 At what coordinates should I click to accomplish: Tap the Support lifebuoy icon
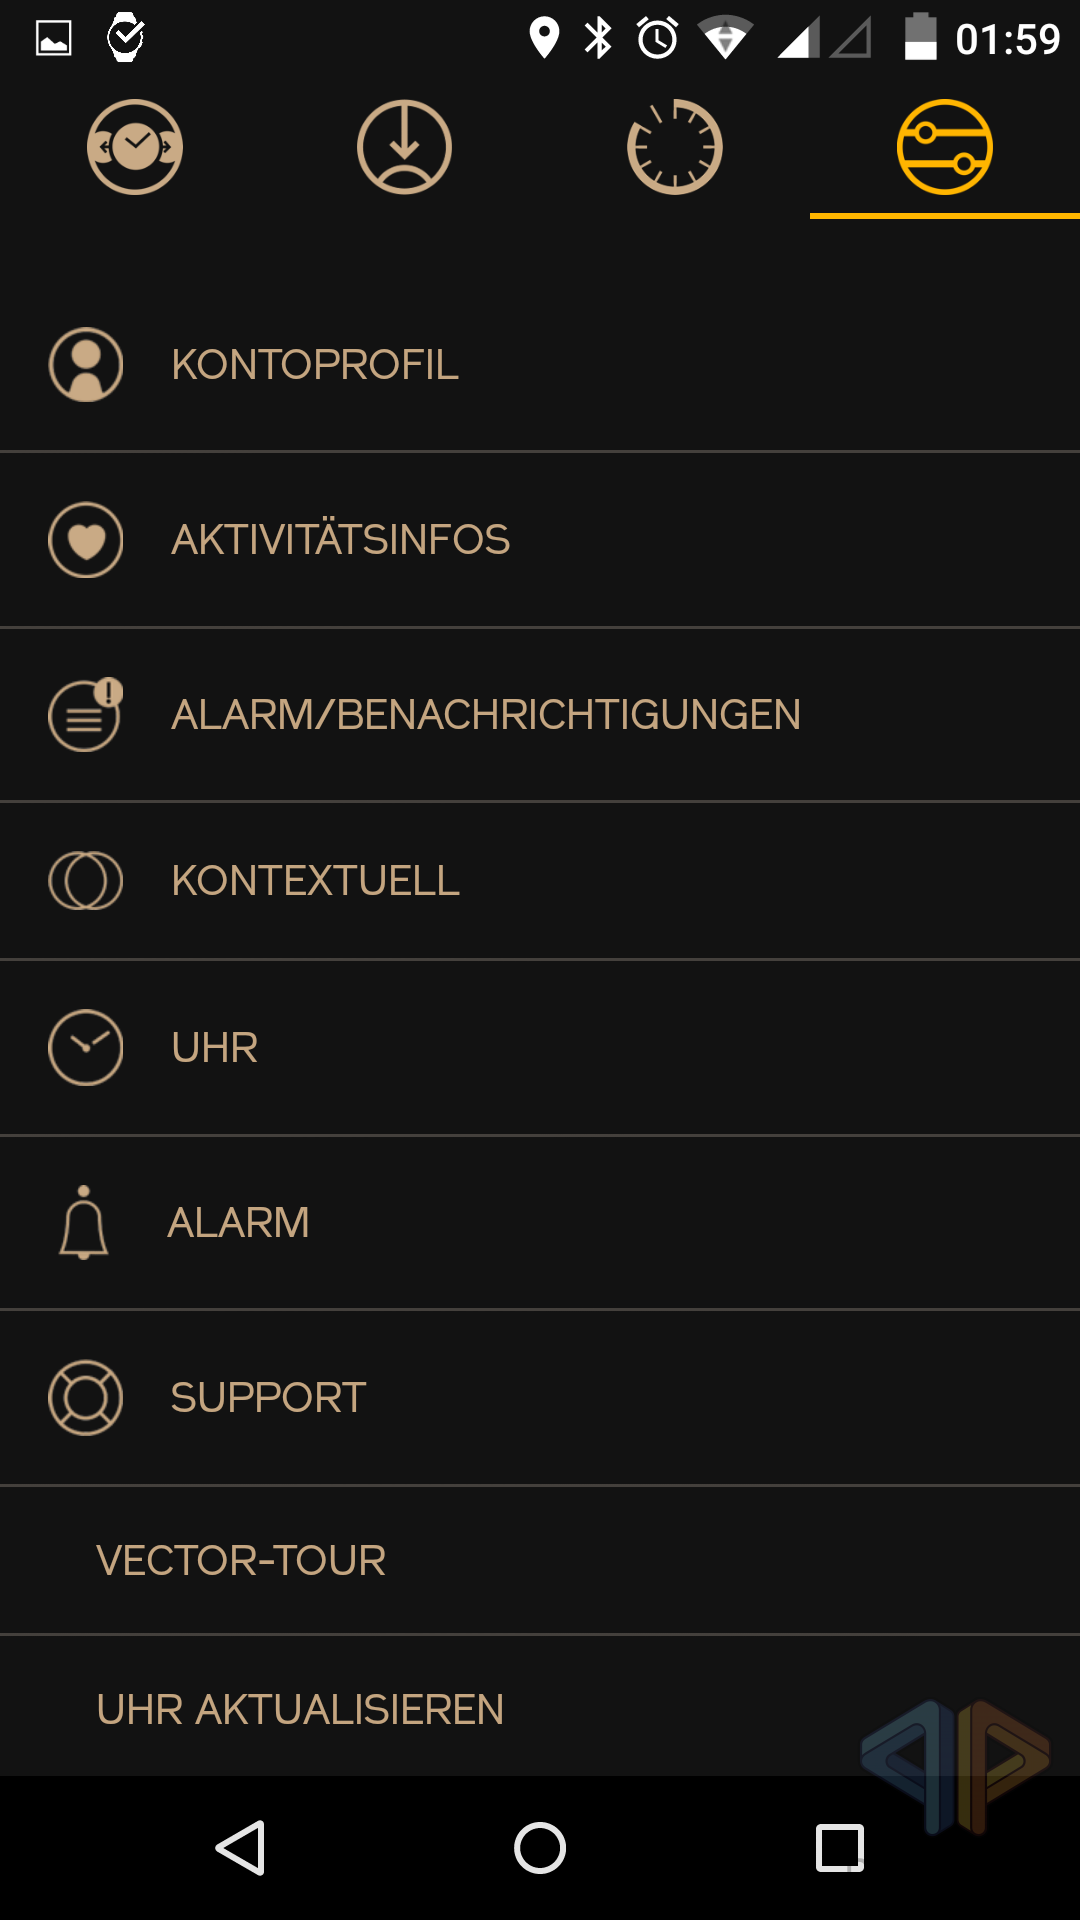click(86, 1398)
